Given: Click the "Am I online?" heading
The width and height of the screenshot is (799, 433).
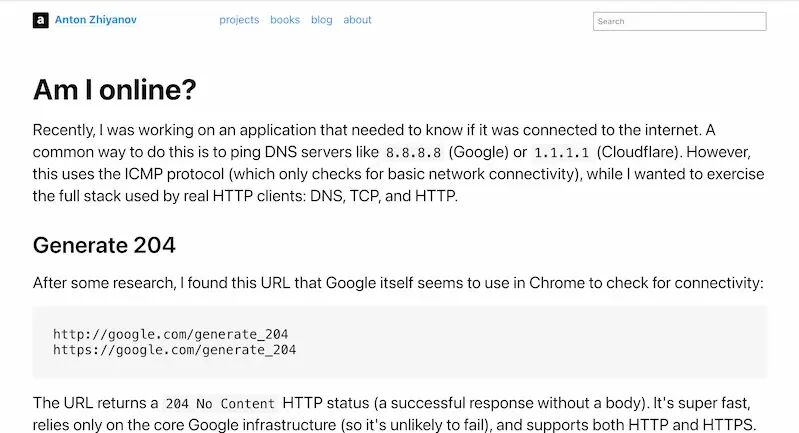Looking at the screenshot, I should click(x=115, y=90).
